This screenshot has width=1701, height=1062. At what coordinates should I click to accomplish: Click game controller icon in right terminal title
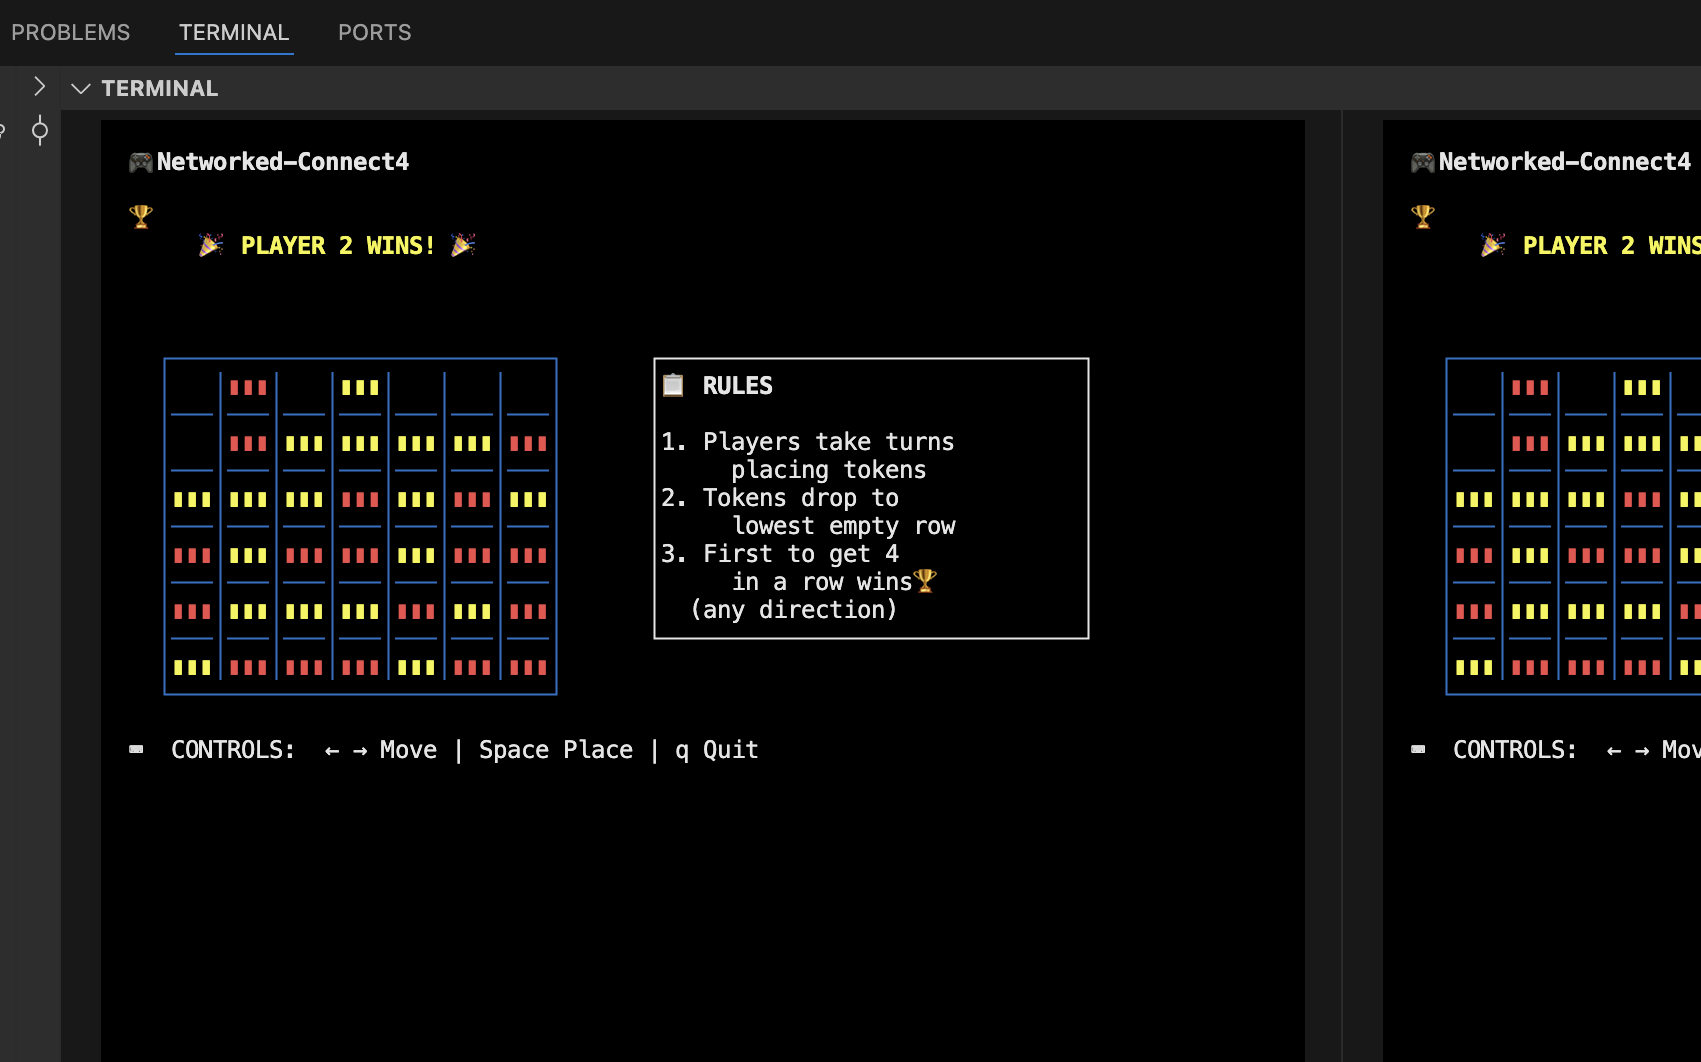coord(1422,162)
